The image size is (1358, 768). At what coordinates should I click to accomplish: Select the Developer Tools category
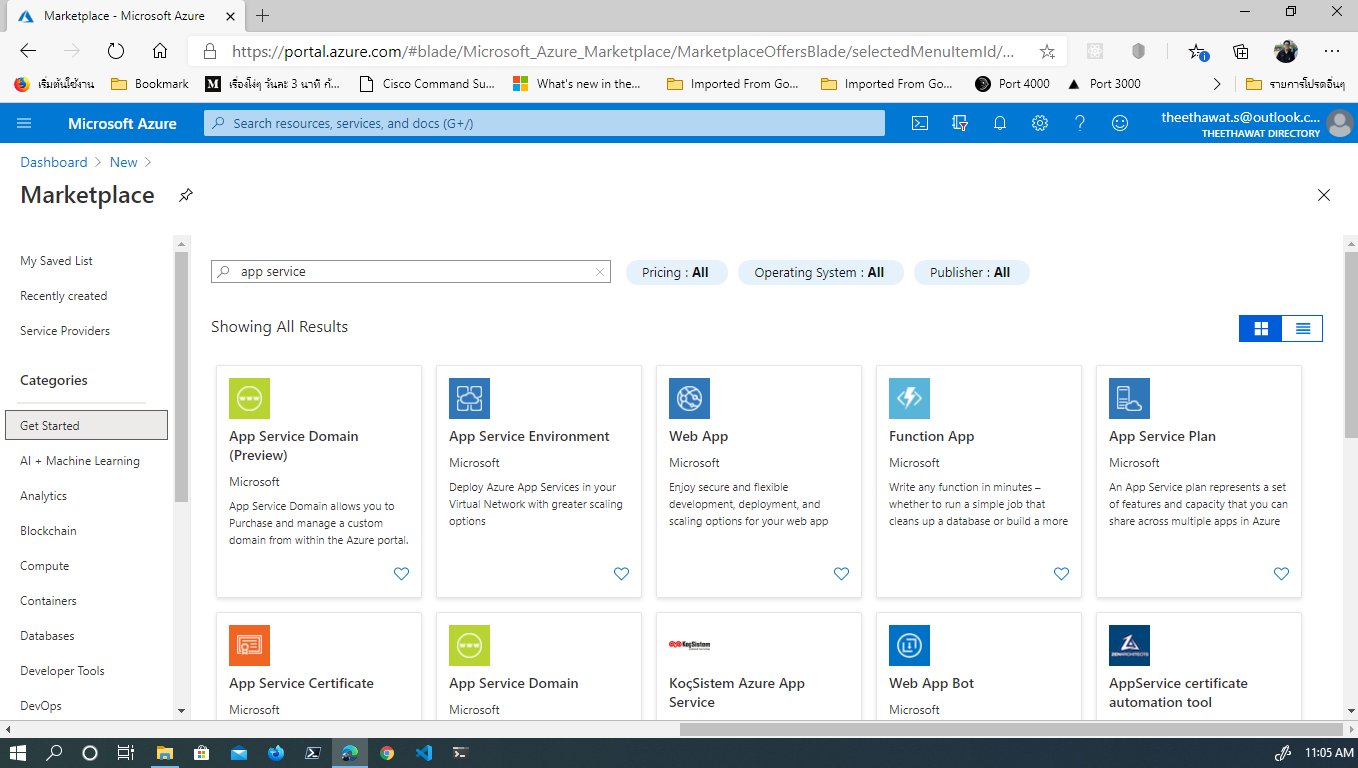pos(62,671)
